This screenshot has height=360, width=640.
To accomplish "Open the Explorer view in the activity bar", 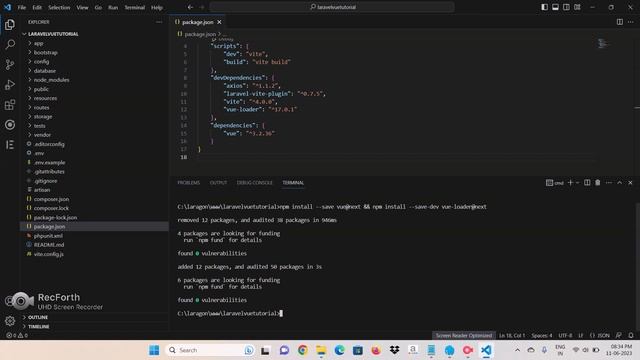I will (x=10, y=24).
